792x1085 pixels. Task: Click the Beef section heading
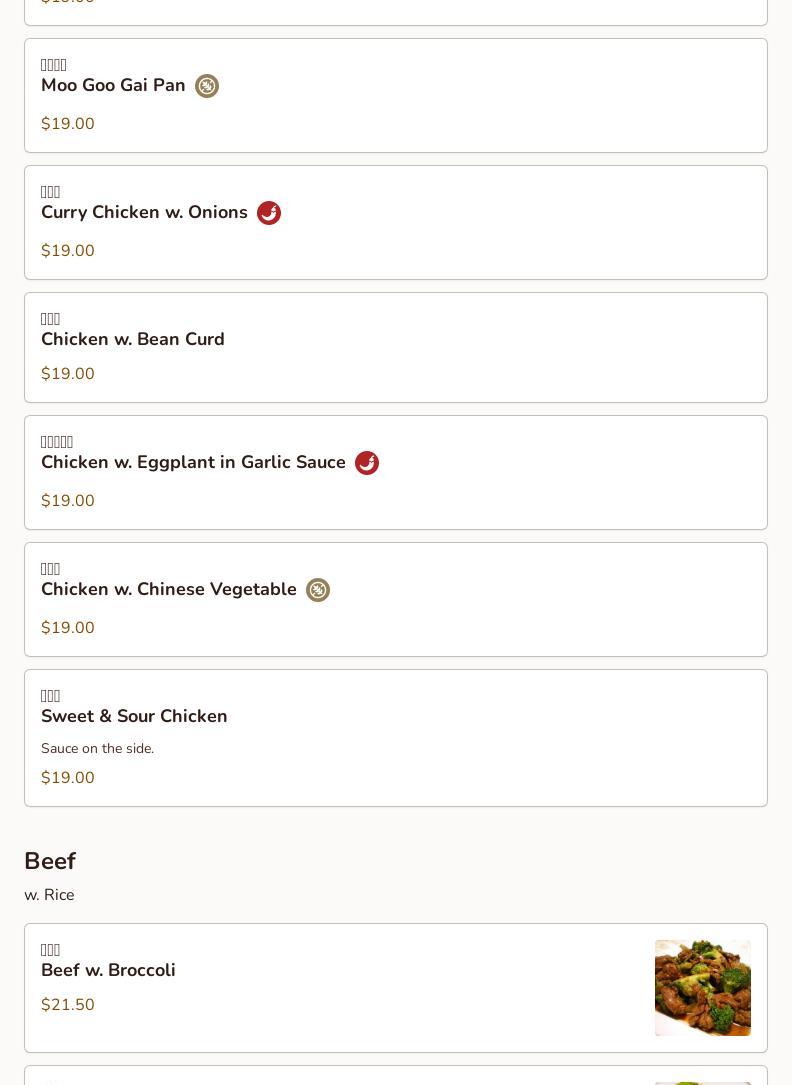coord(50,861)
